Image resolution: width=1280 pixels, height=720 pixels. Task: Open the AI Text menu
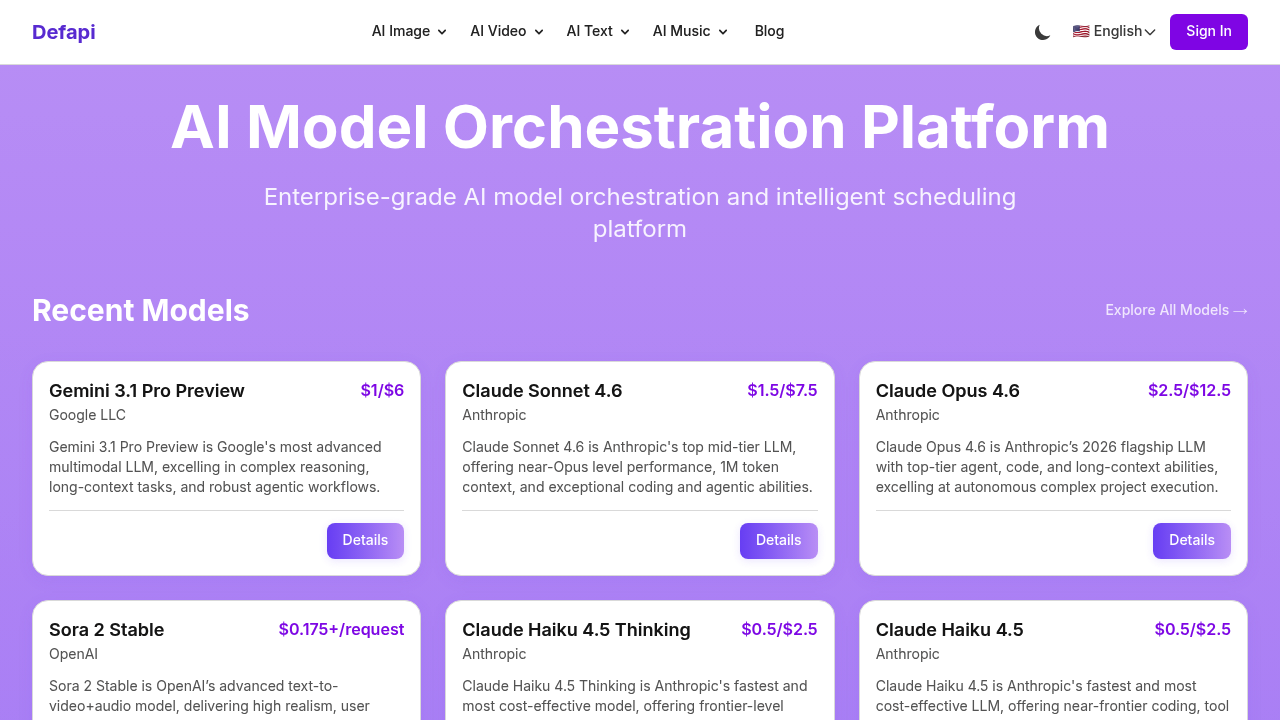coord(598,31)
